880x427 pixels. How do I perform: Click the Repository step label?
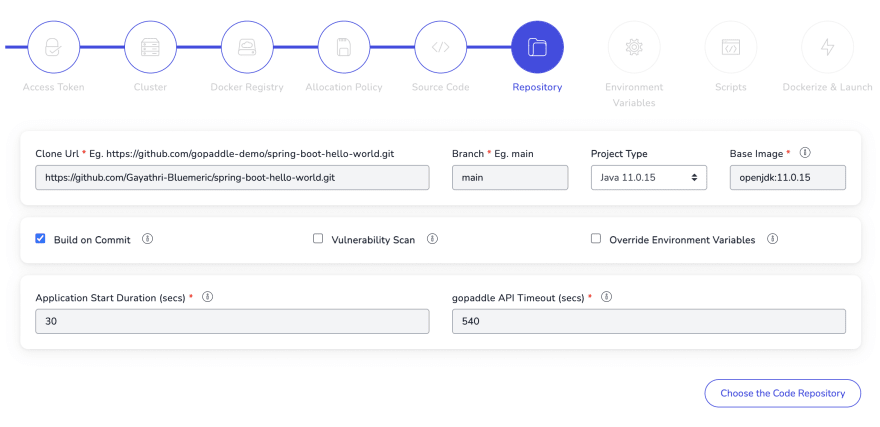click(x=537, y=87)
